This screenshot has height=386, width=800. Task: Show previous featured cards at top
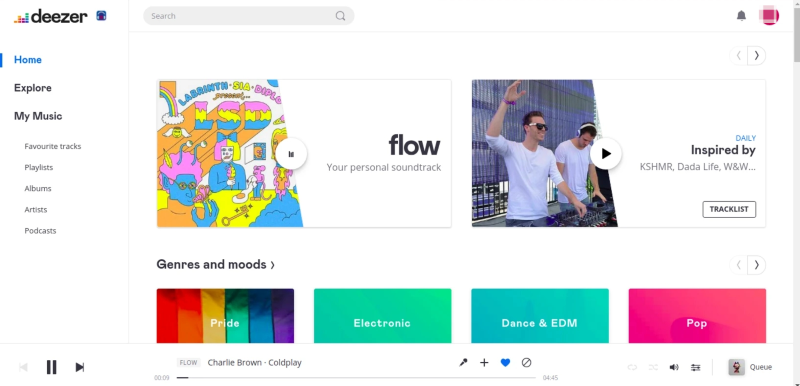739,56
